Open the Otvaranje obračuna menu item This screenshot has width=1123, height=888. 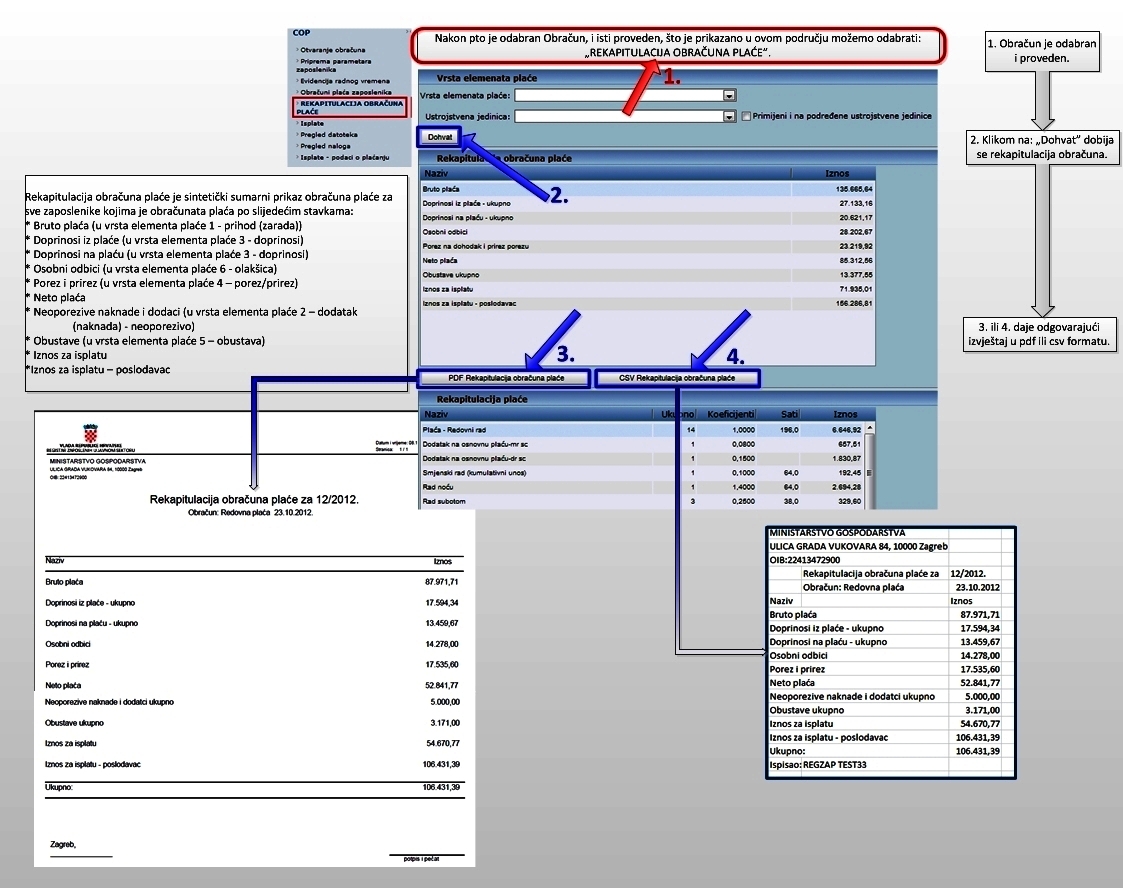click(332, 50)
